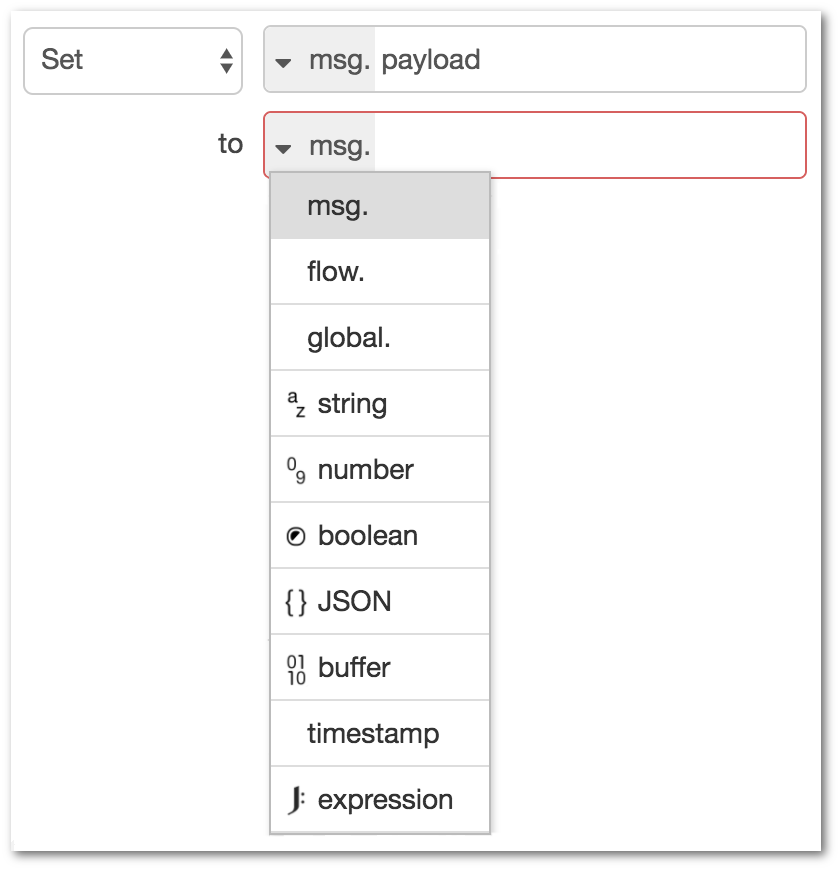Screen dimensions: 840x870
Task: Select the string type option
Action: click(x=380, y=404)
